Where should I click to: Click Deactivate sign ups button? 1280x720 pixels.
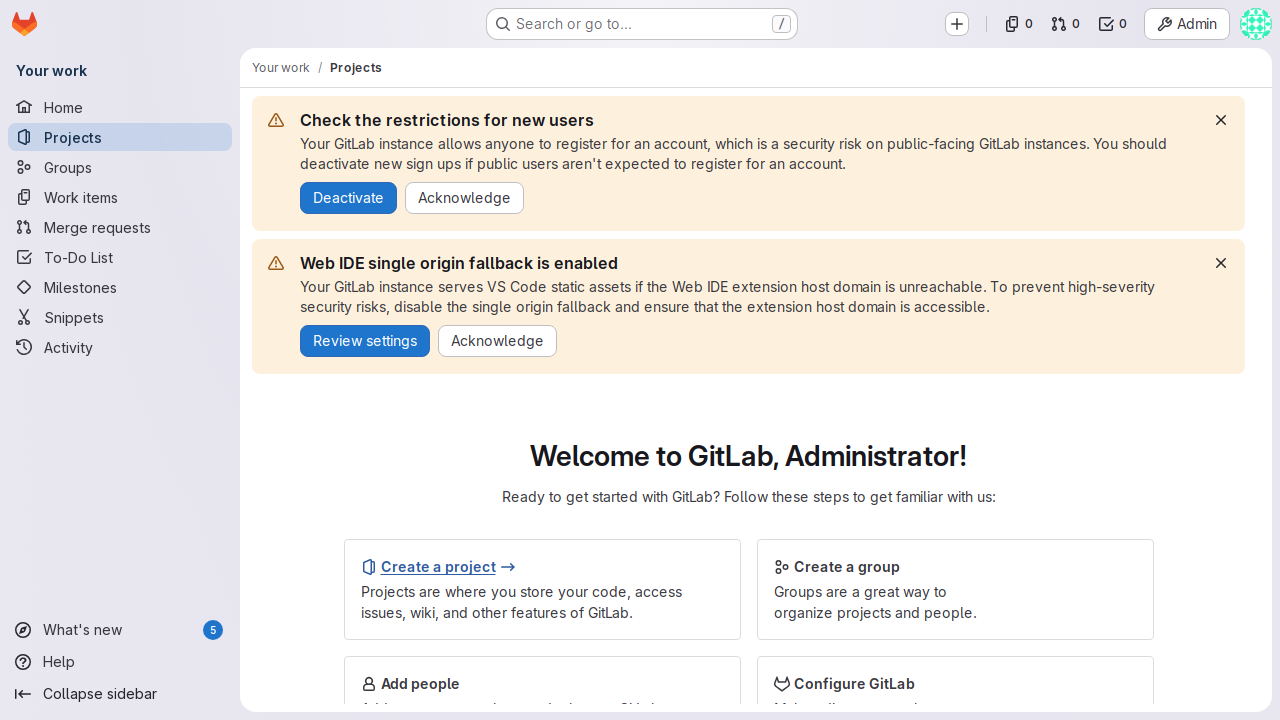click(348, 198)
